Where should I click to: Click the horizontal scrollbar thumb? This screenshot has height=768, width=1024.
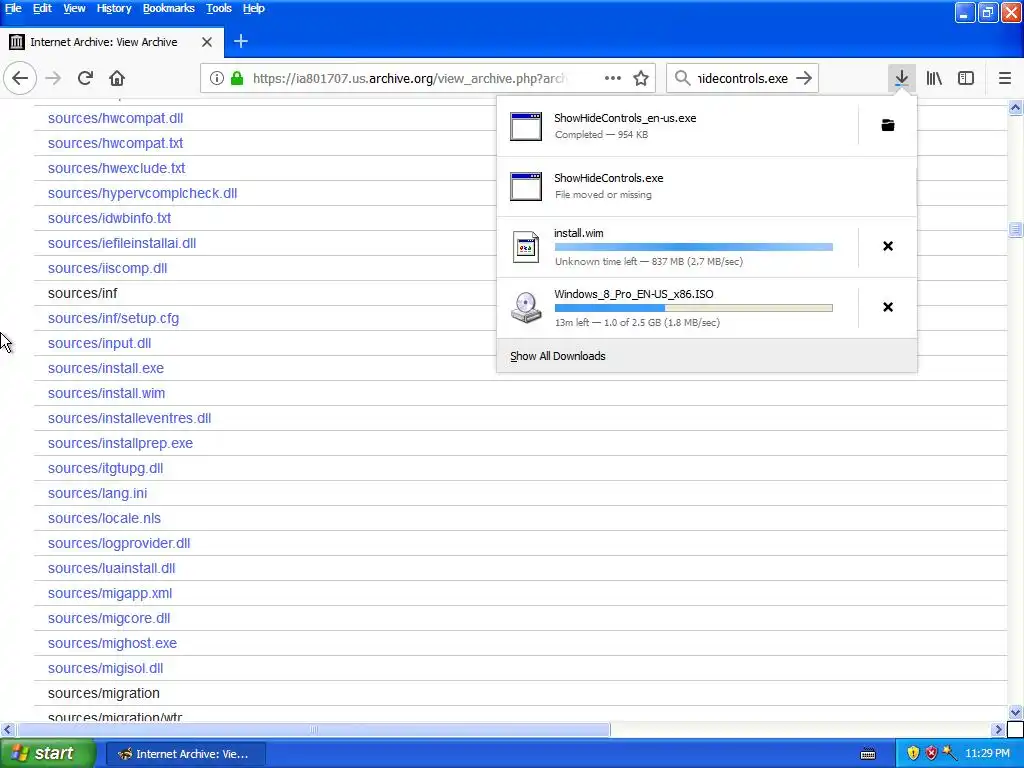point(313,729)
